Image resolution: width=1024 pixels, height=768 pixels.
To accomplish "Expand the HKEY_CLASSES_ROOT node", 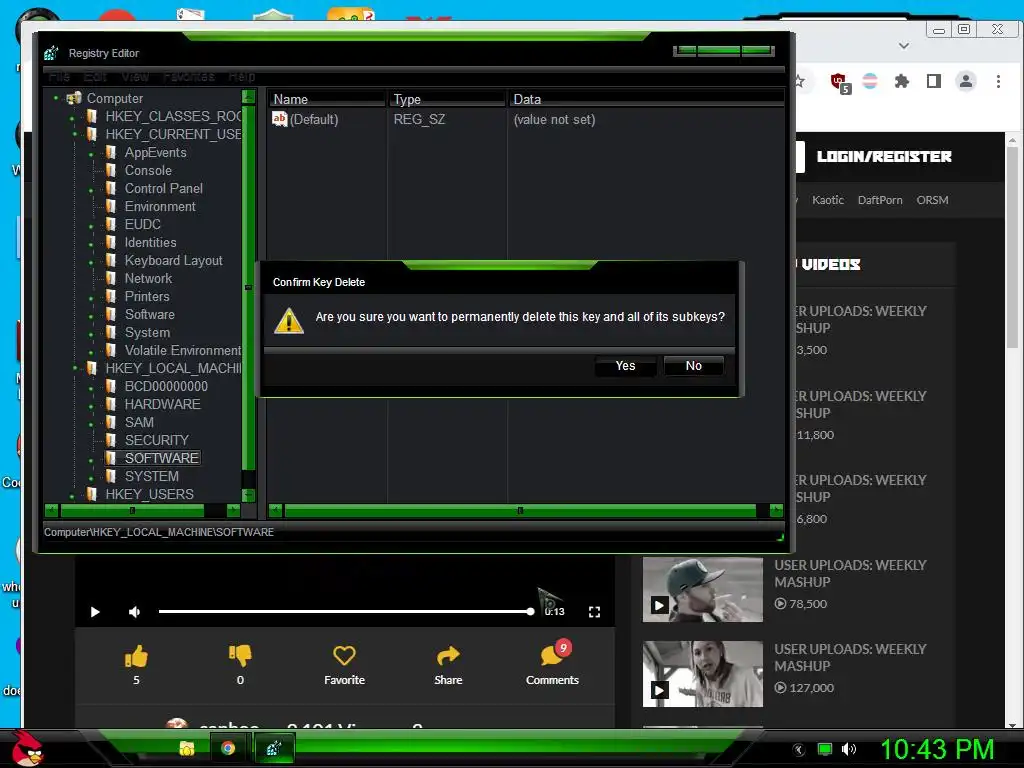I will 72,118.
